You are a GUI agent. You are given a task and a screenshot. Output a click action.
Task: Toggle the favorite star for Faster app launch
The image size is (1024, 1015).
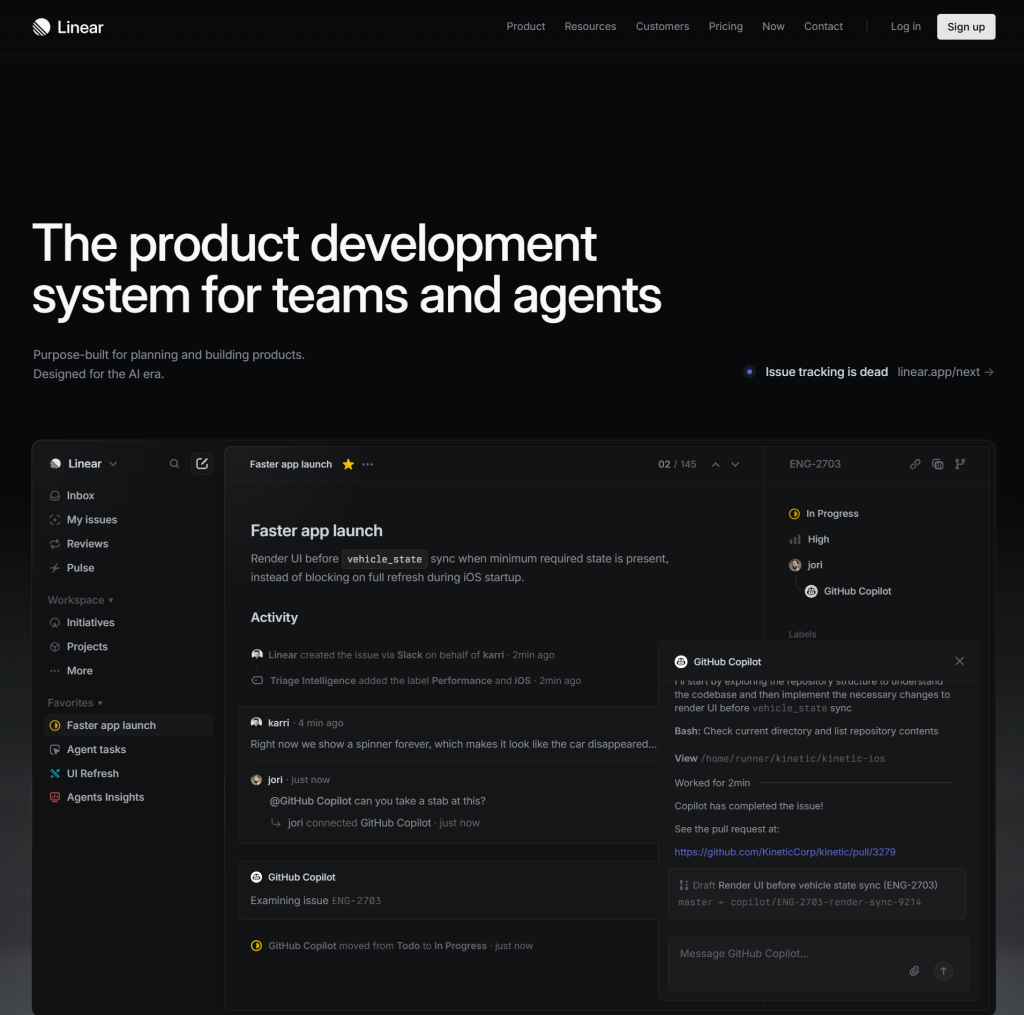click(348, 464)
